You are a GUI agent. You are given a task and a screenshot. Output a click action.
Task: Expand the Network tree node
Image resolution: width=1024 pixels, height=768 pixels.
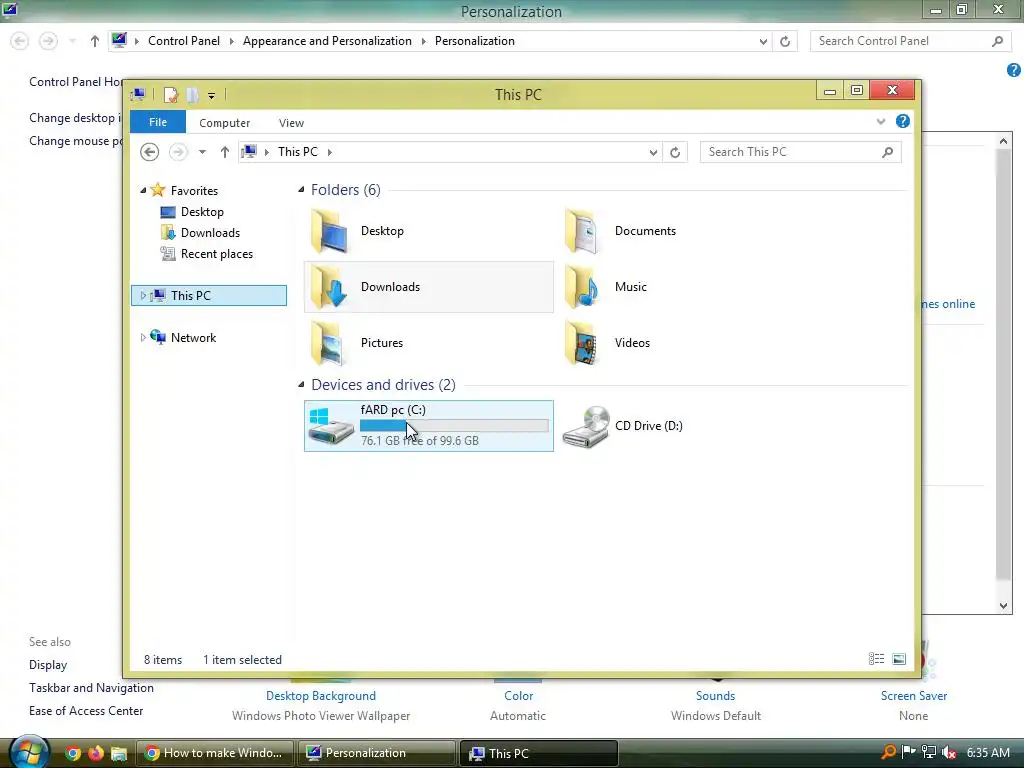click(143, 338)
